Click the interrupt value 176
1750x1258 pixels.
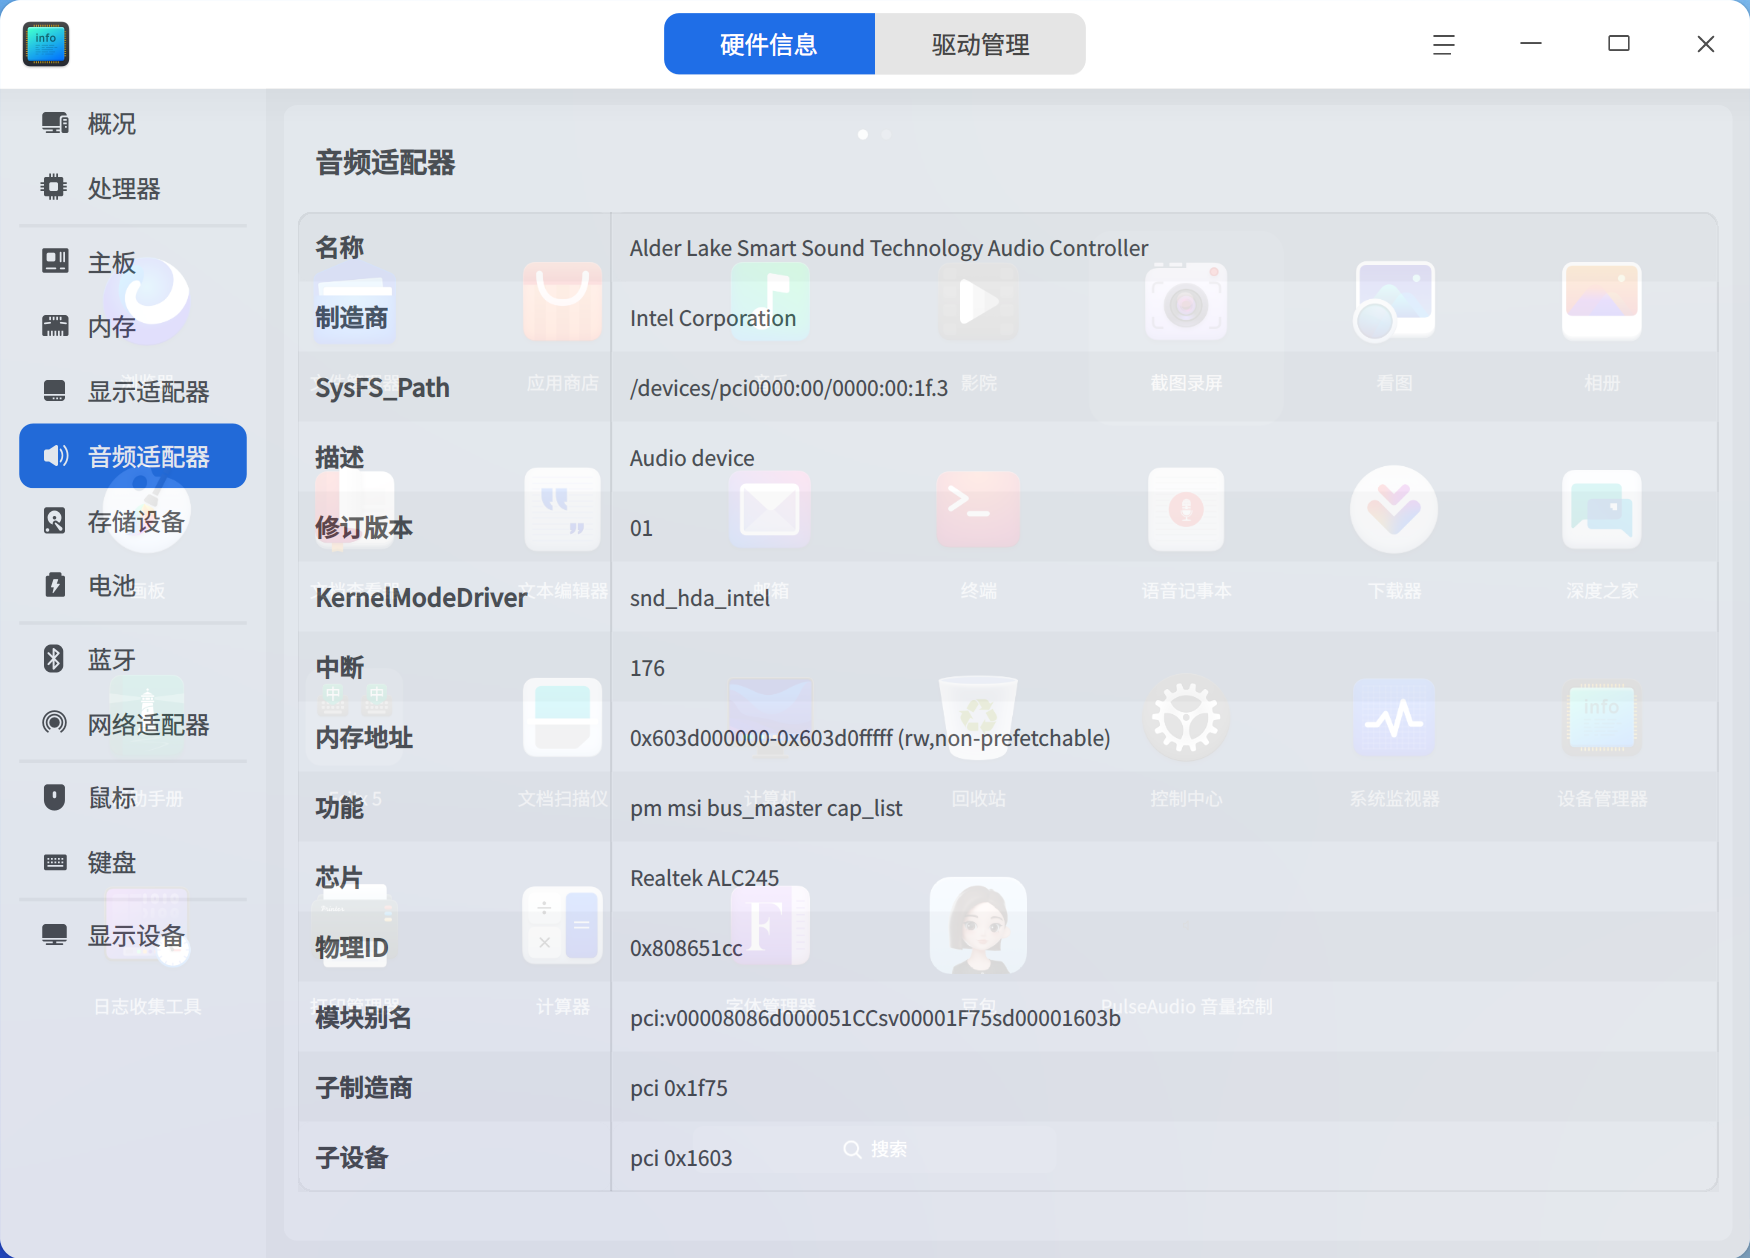click(647, 668)
